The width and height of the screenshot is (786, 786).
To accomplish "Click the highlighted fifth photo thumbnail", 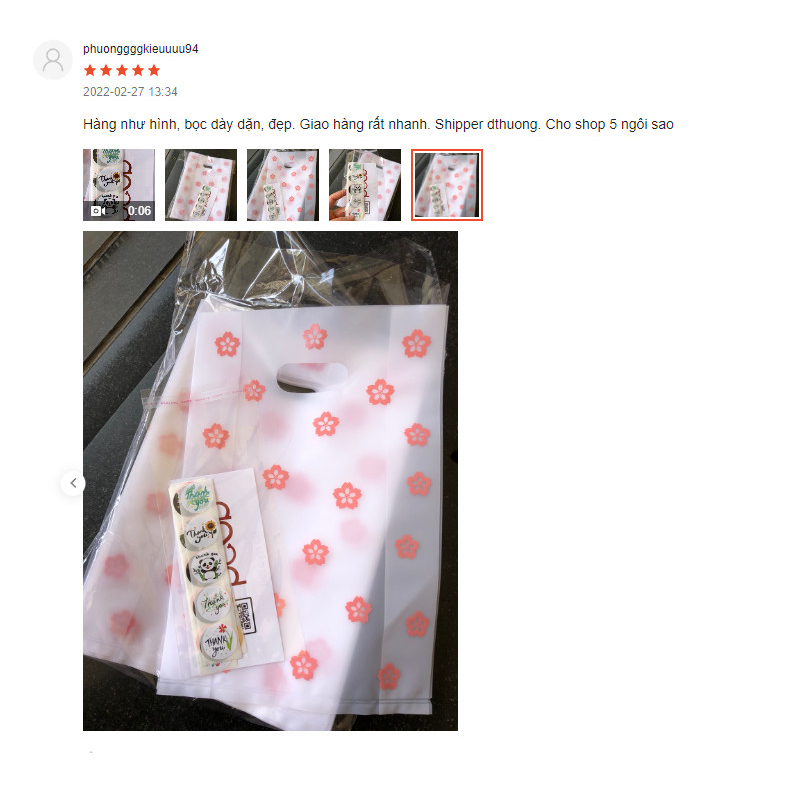I will (447, 185).
